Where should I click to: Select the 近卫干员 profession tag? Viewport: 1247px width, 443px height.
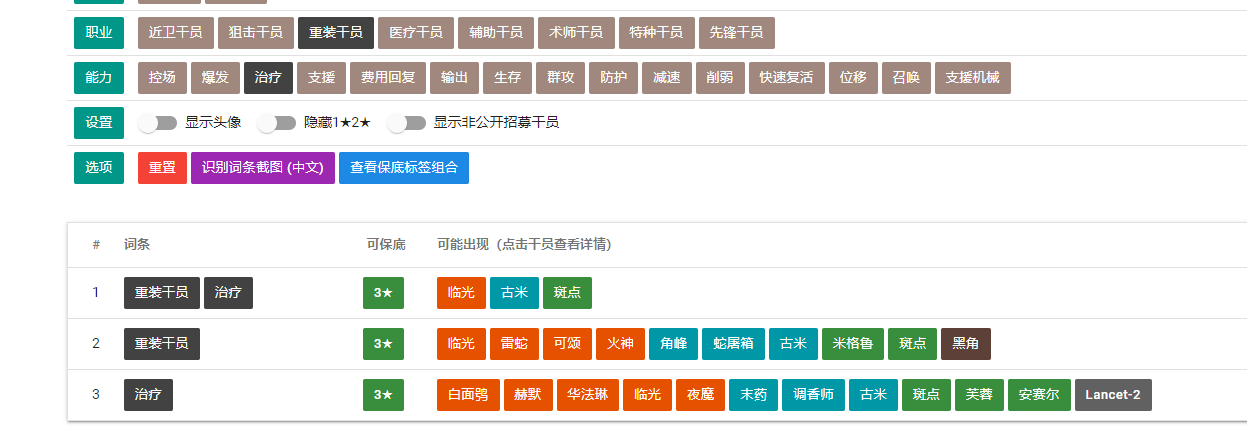[x=176, y=33]
